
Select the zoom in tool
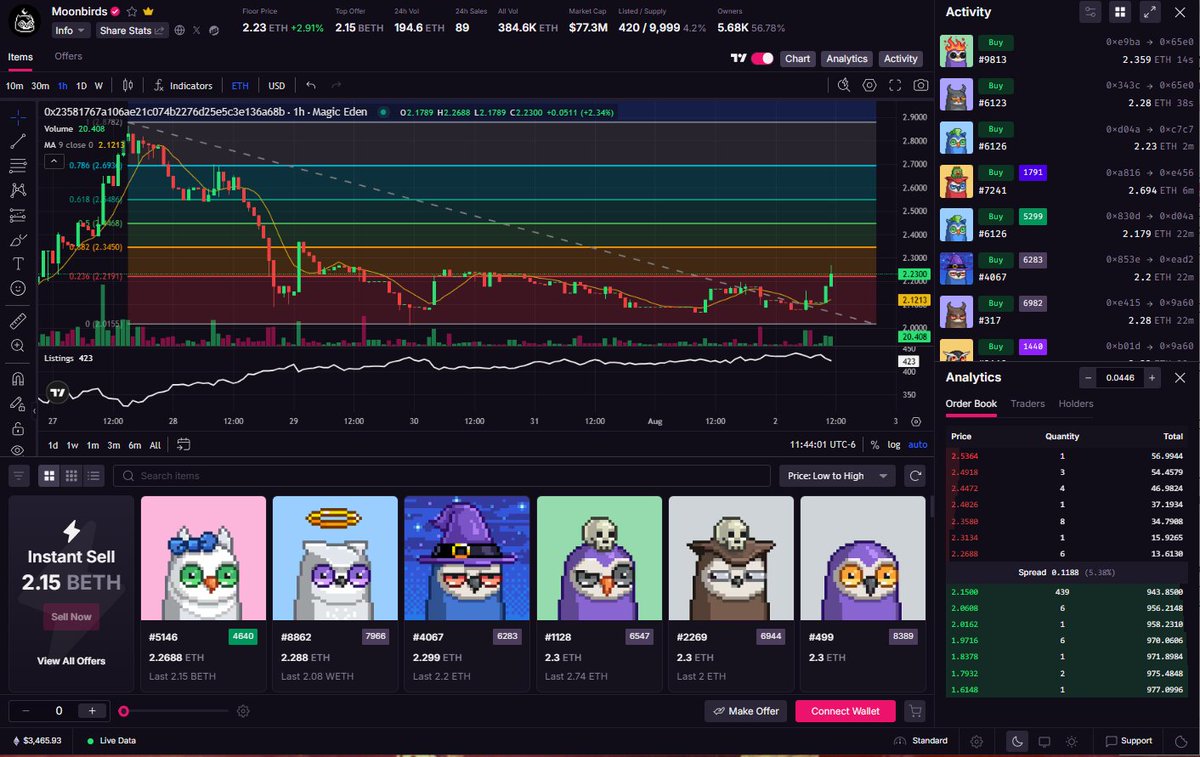pyautogui.click(x=18, y=345)
